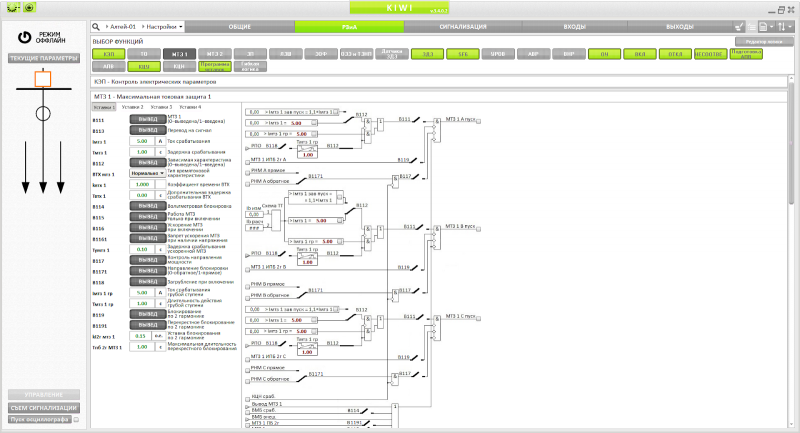Switch to the ВЫХОДЫ tab

(680, 27)
